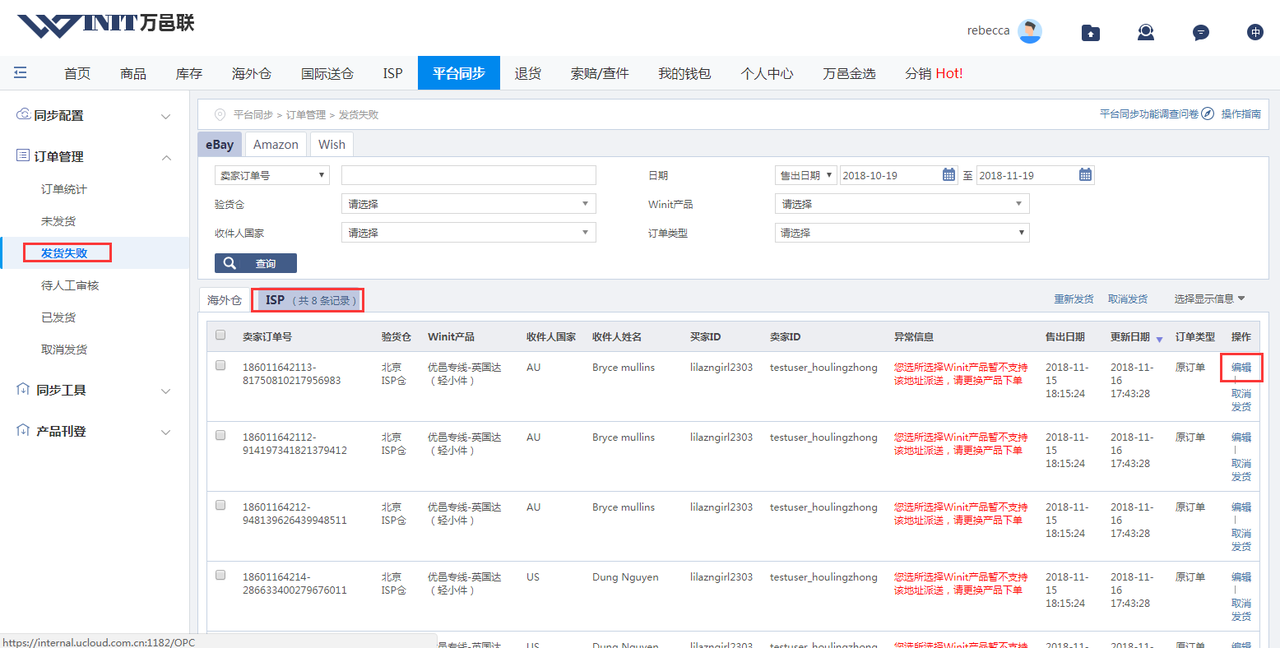The width and height of the screenshot is (1280, 648).
Task: Open the 售出日期 date type dropdown
Action: point(806,175)
